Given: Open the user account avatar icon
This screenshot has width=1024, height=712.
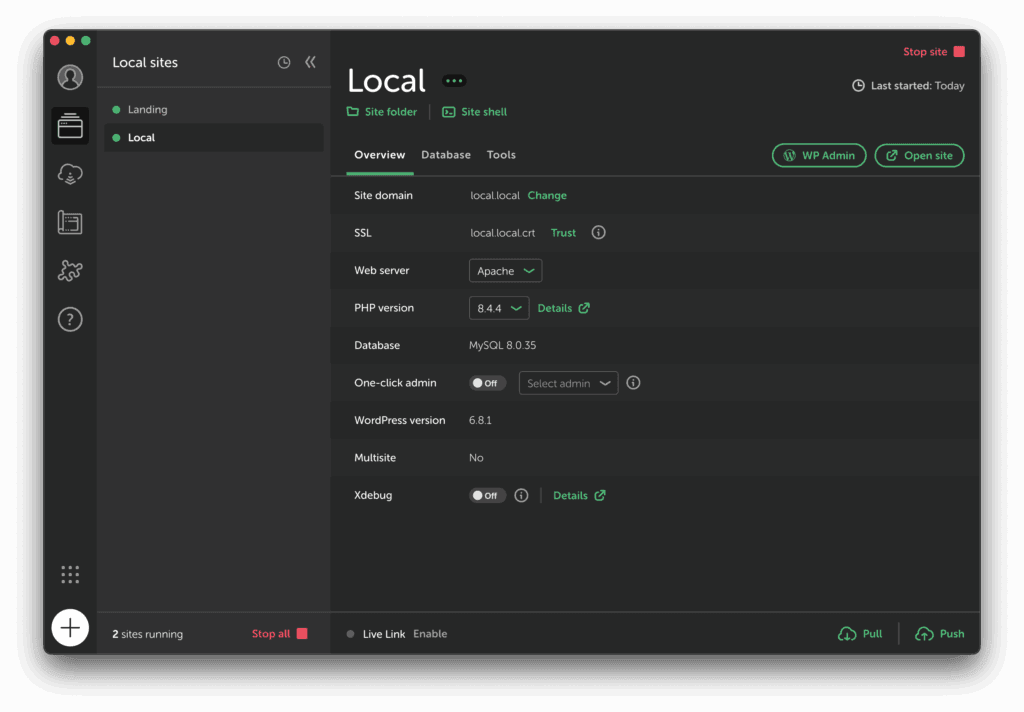Looking at the screenshot, I should point(70,77).
